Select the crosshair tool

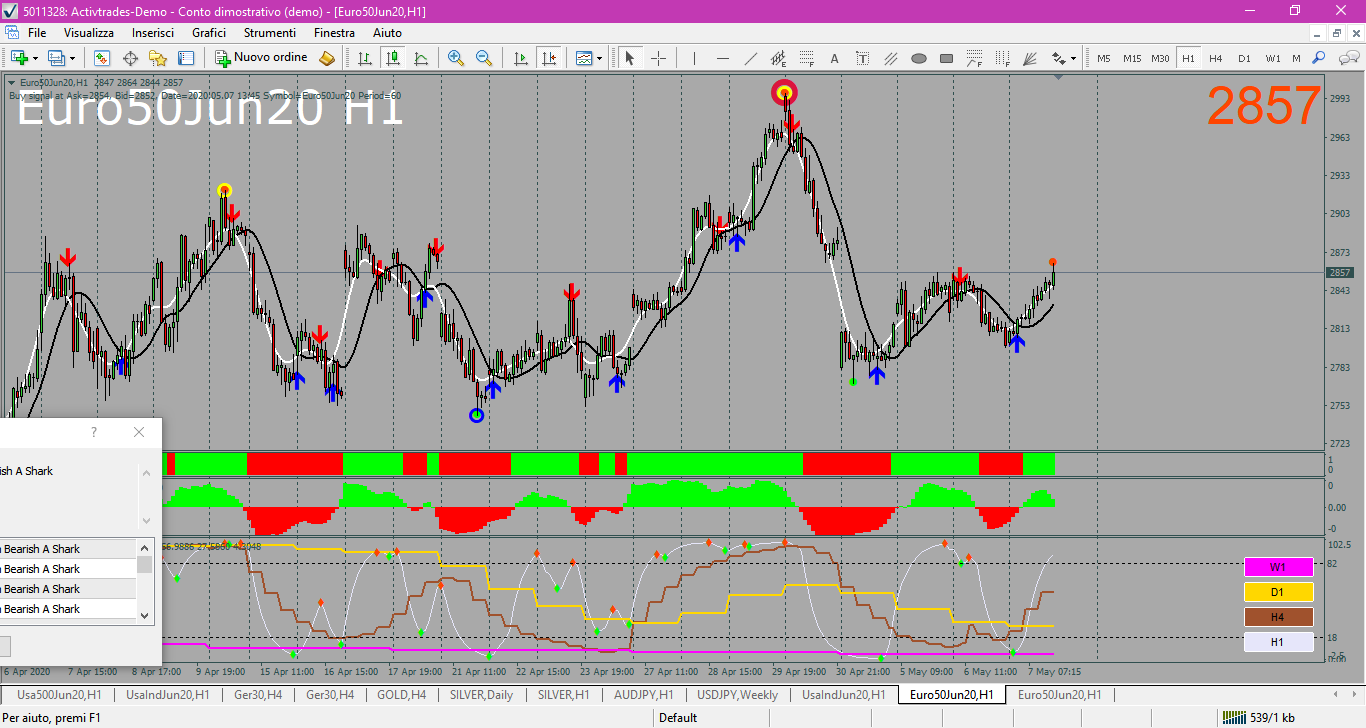(x=658, y=58)
